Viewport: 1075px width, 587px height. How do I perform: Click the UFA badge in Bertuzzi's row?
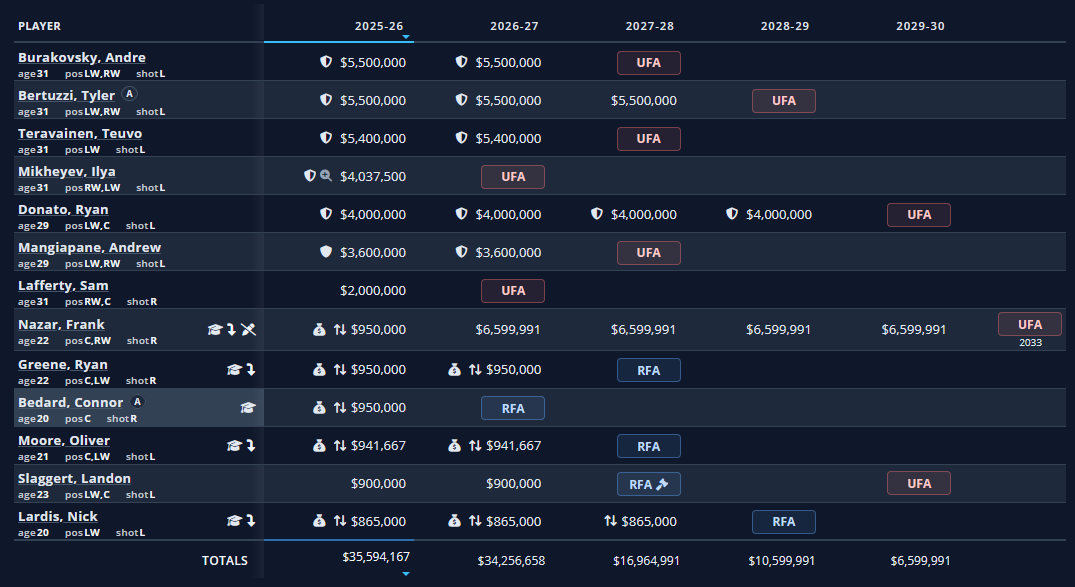point(784,101)
